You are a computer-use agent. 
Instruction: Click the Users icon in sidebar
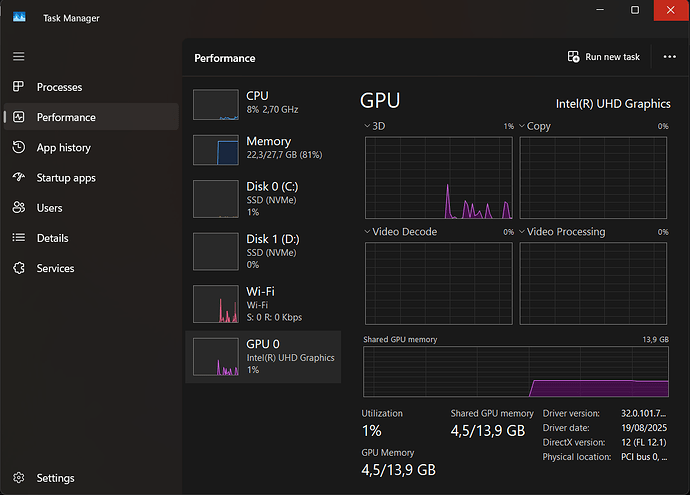click(x=18, y=207)
